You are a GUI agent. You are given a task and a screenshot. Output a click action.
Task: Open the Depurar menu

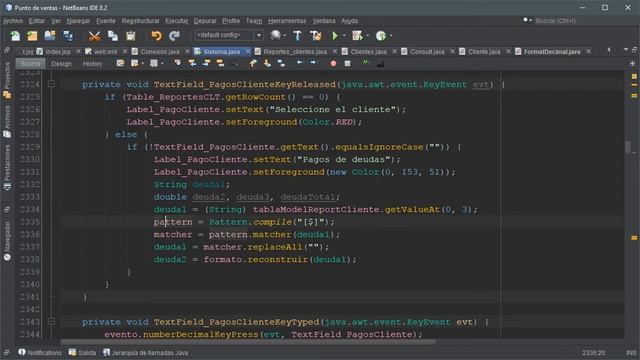point(205,21)
